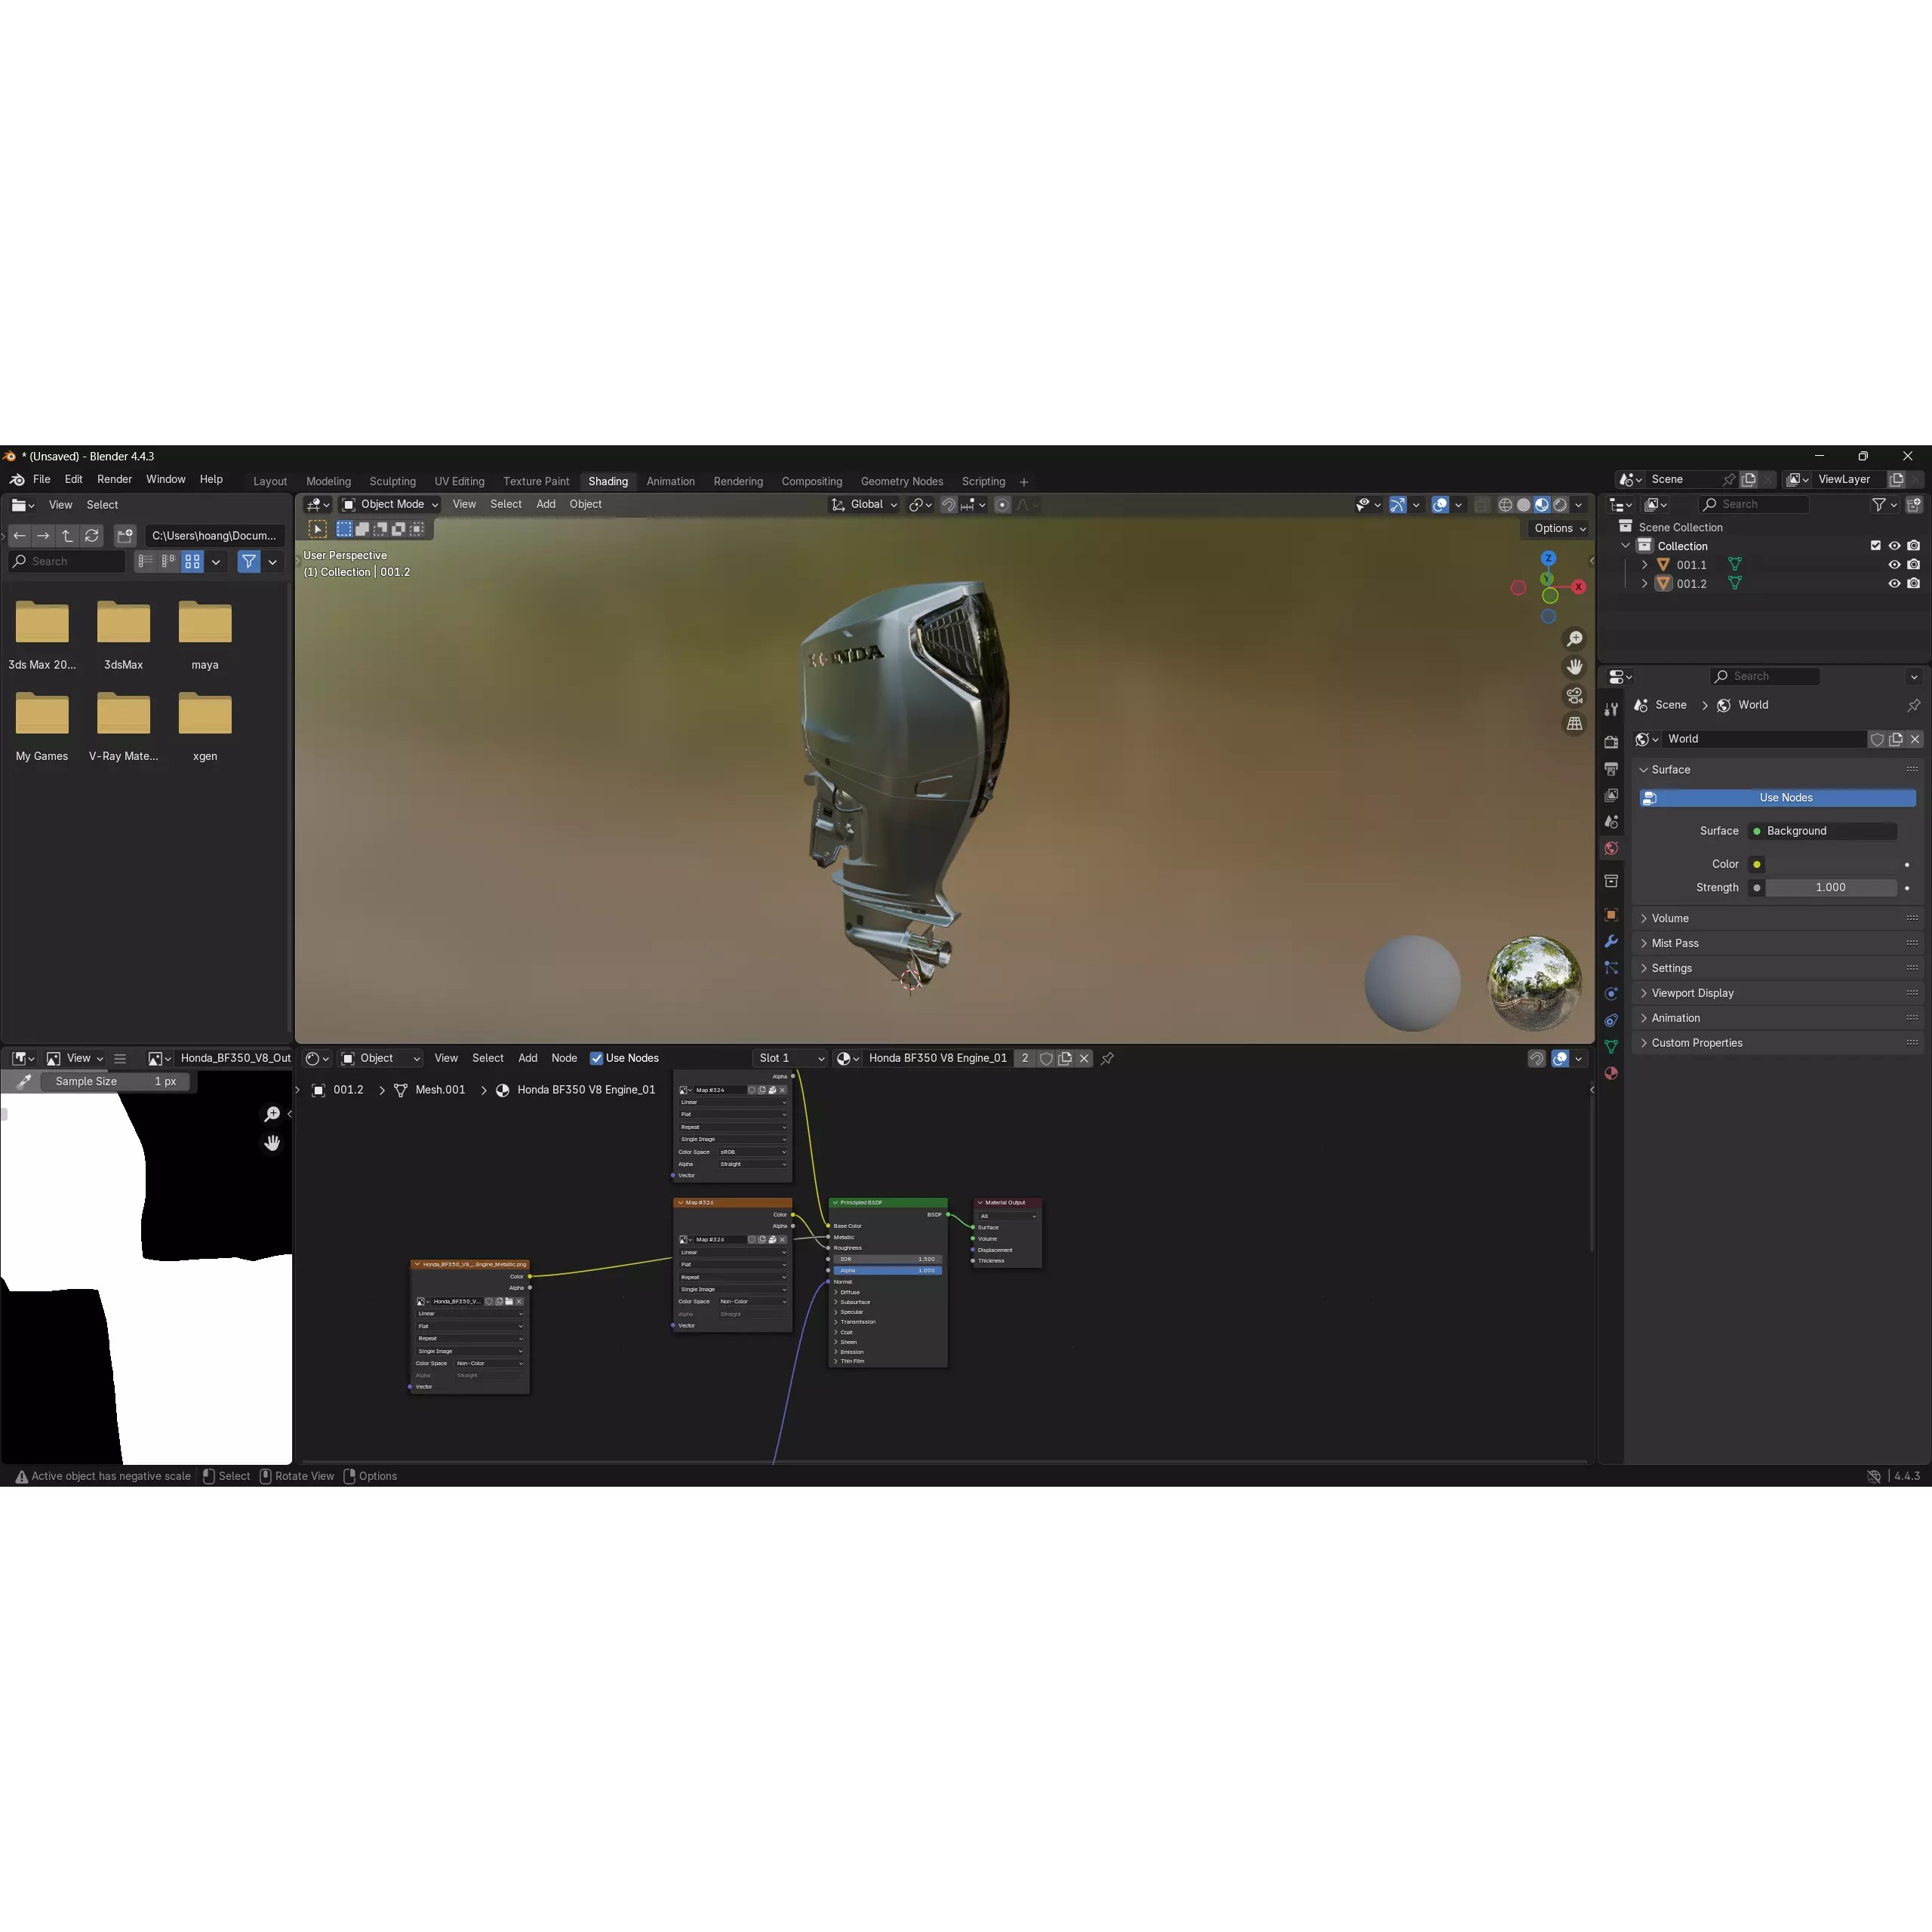Click the create new folder icon
The image size is (1932, 1932).
tap(125, 536)
